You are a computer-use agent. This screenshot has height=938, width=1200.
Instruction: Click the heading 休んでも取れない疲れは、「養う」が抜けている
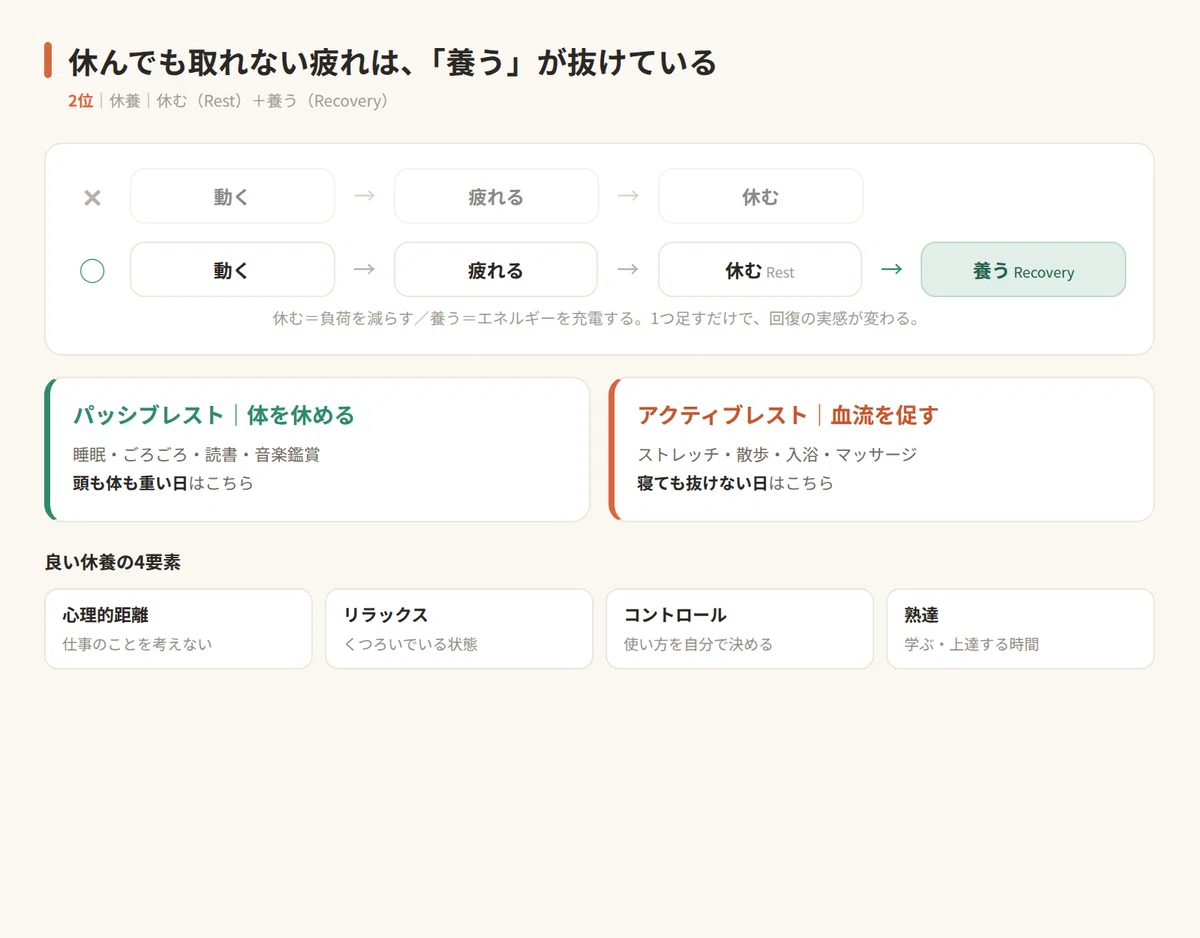pos(393,63)
